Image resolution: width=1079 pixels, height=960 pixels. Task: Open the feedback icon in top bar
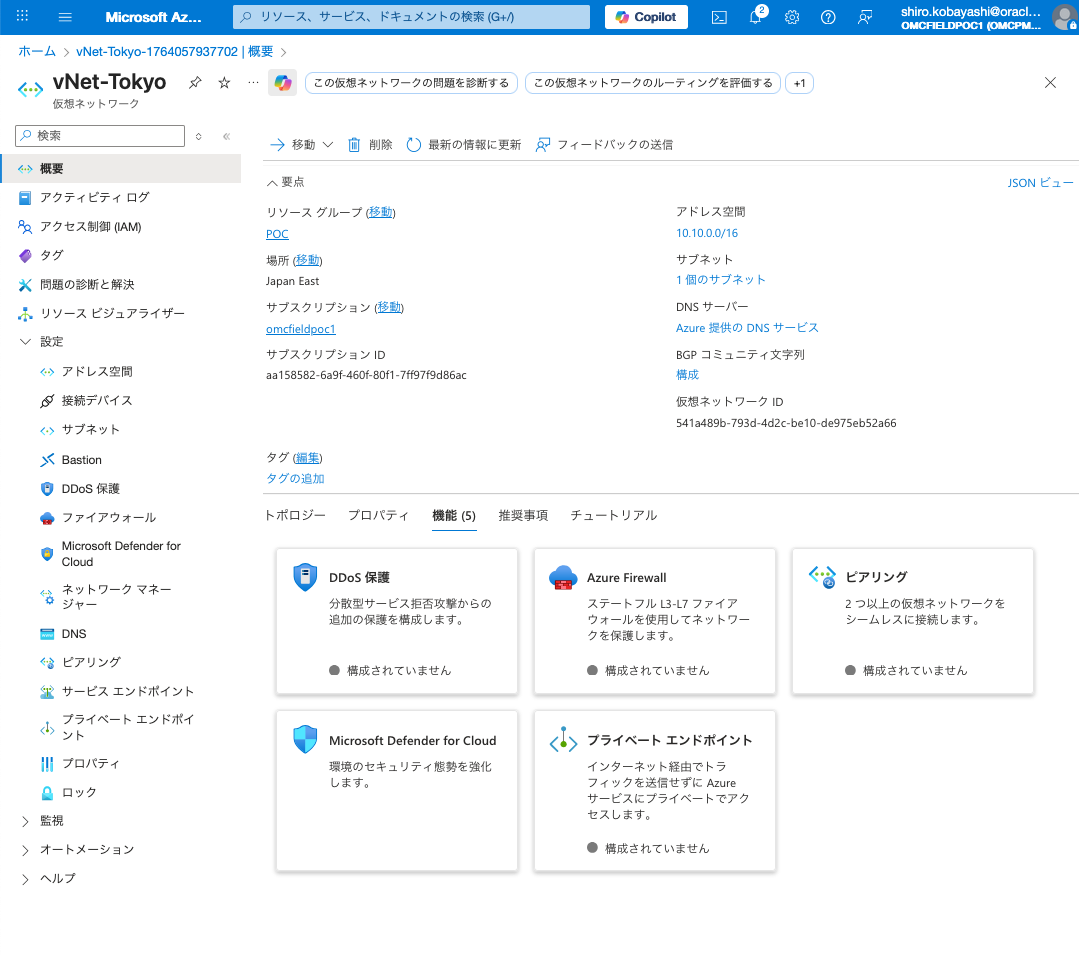click(x=865, y=17)
